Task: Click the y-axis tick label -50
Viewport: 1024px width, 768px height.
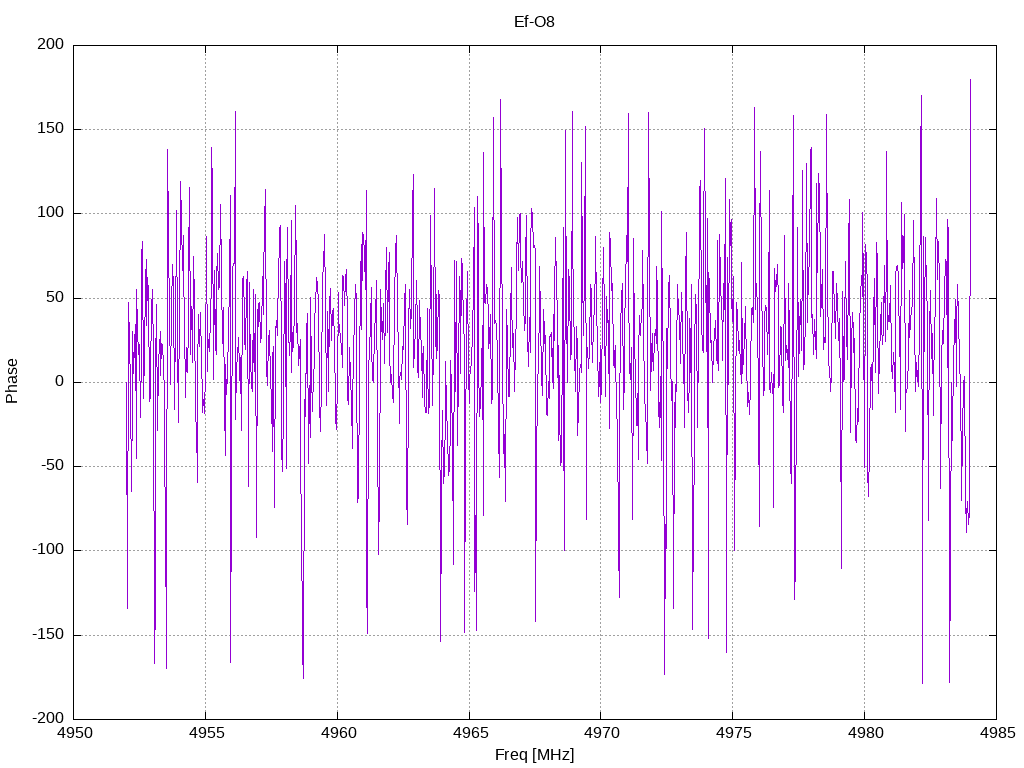Action: (53, 466)
